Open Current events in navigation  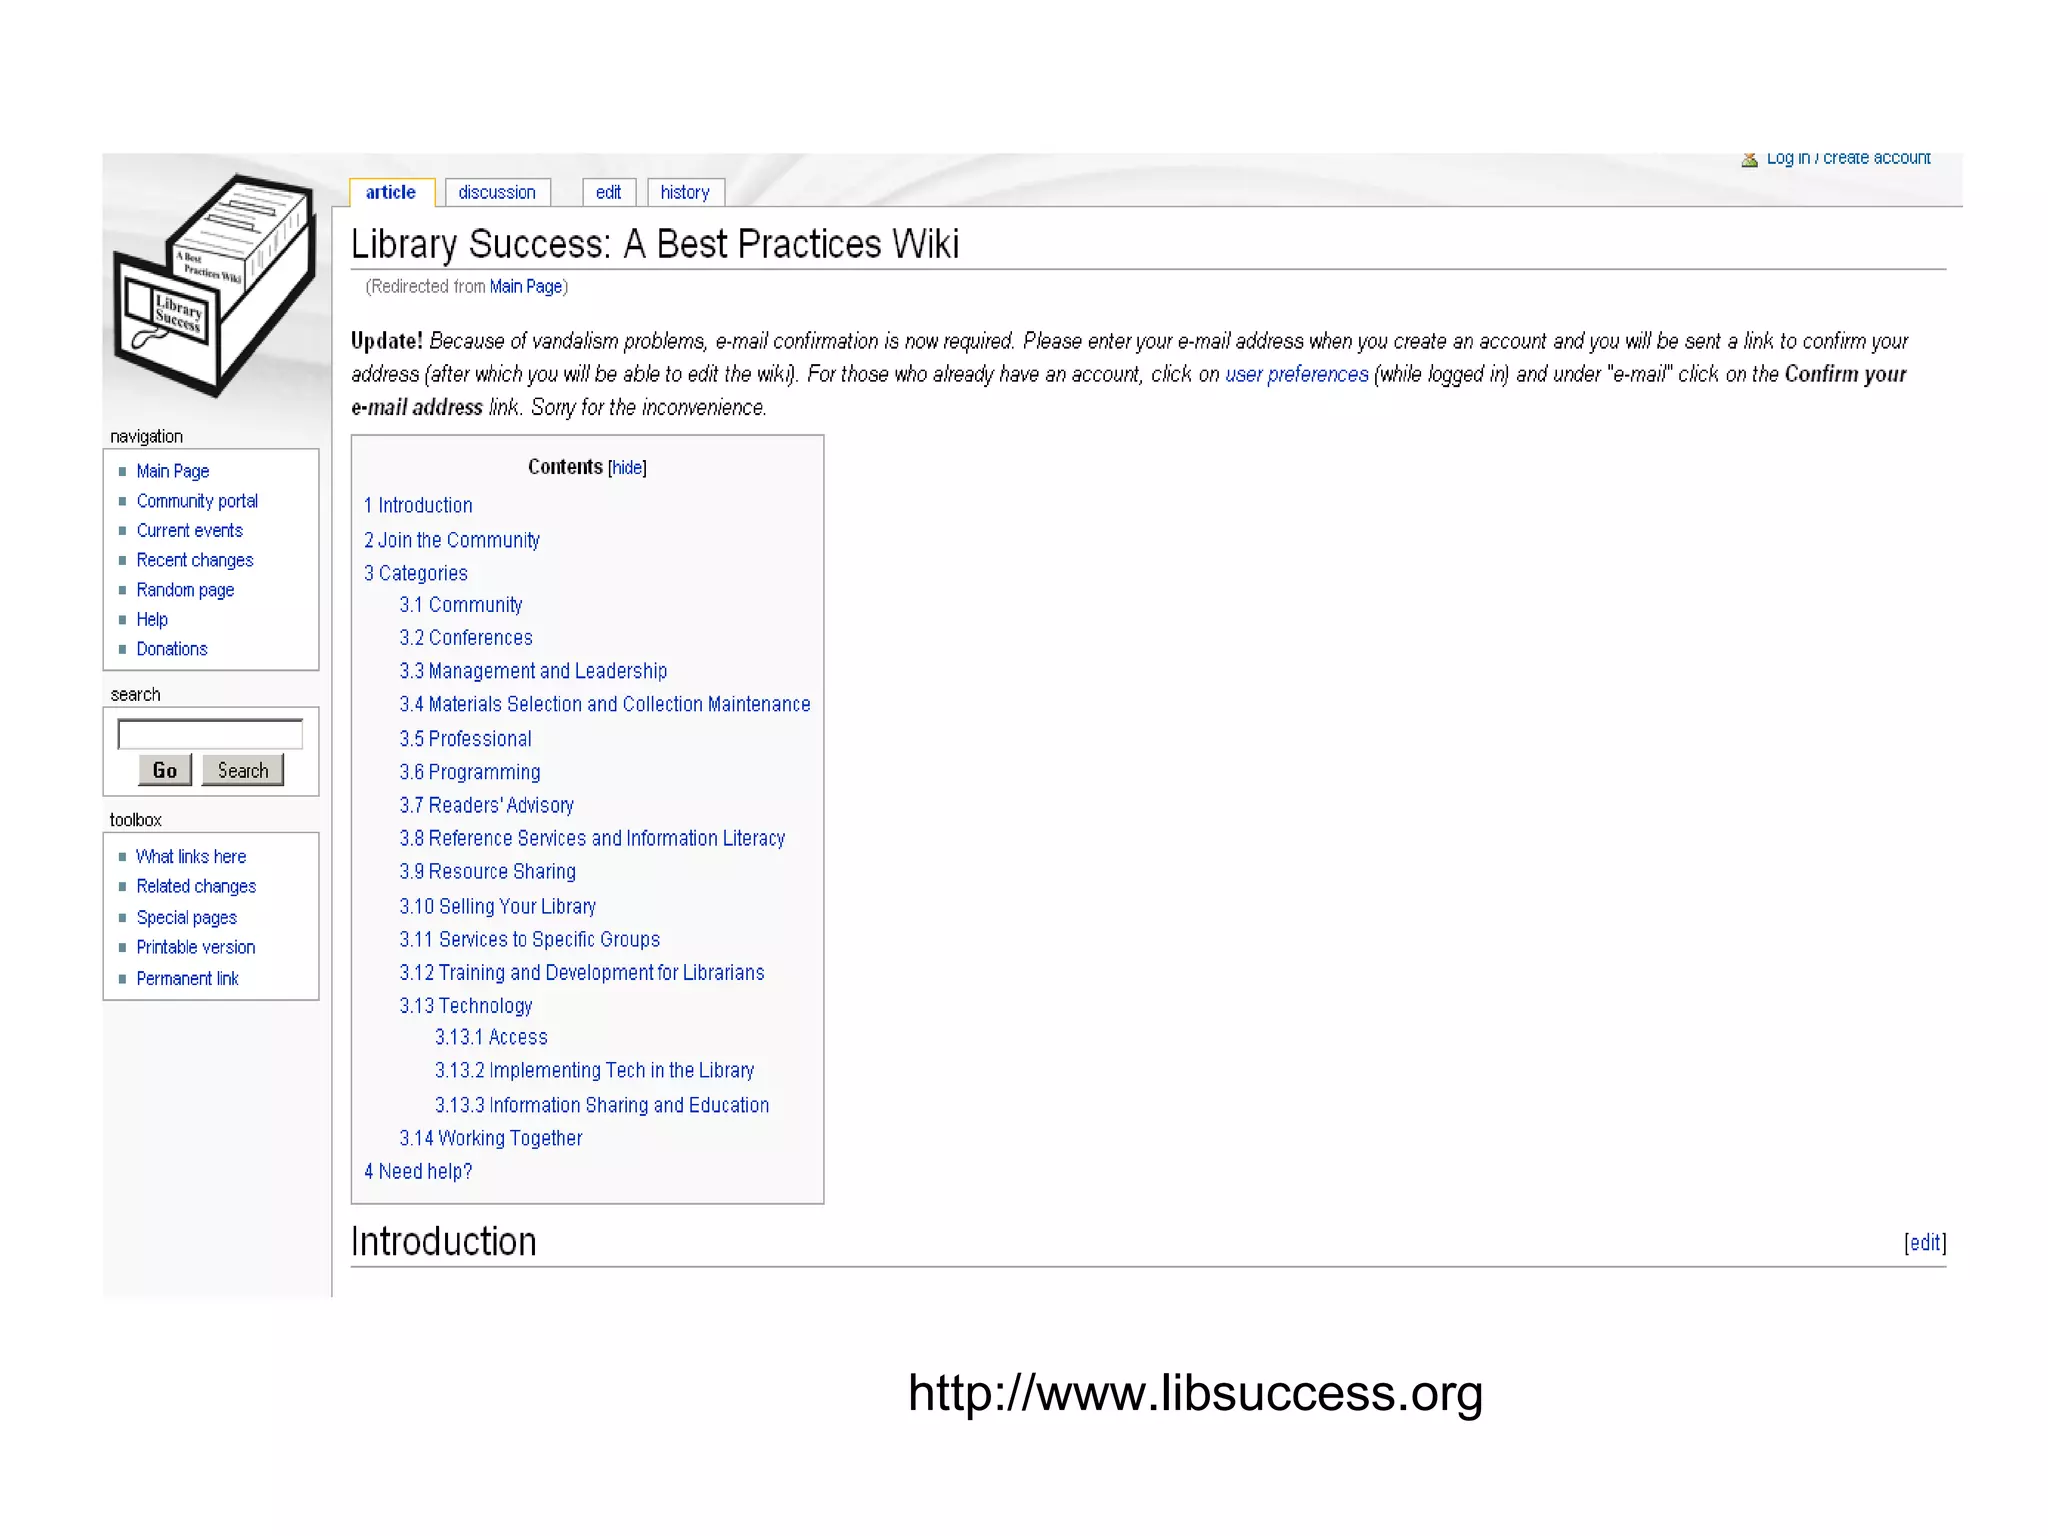[190, 530]
